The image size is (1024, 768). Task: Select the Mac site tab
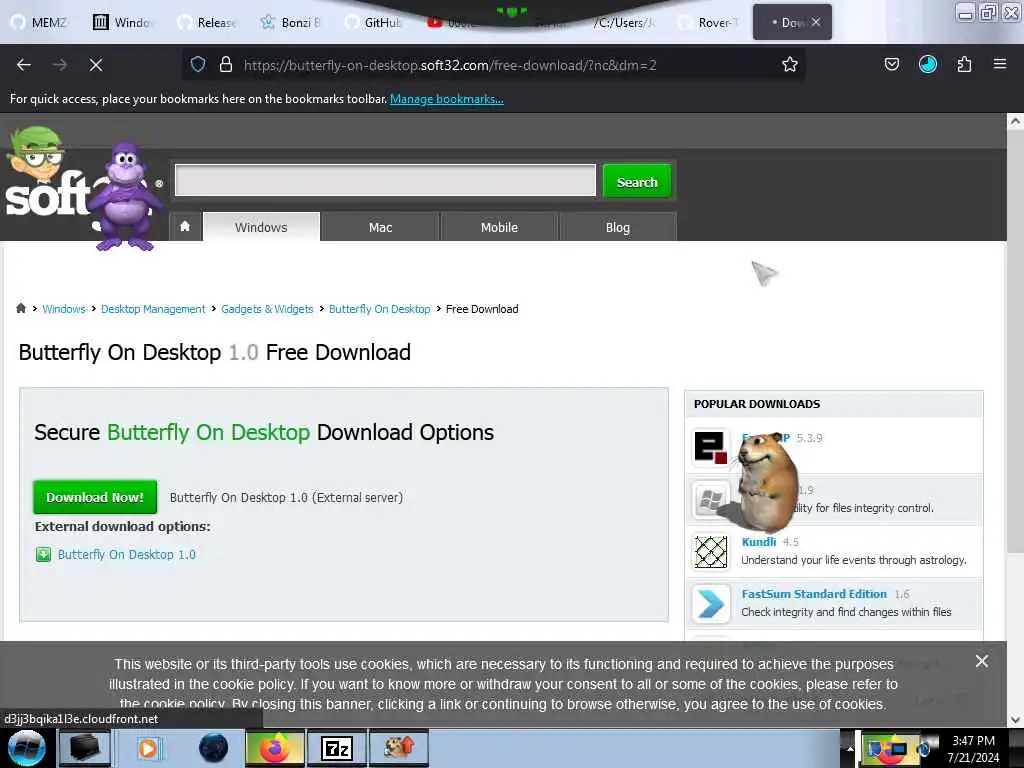[380, 227]
